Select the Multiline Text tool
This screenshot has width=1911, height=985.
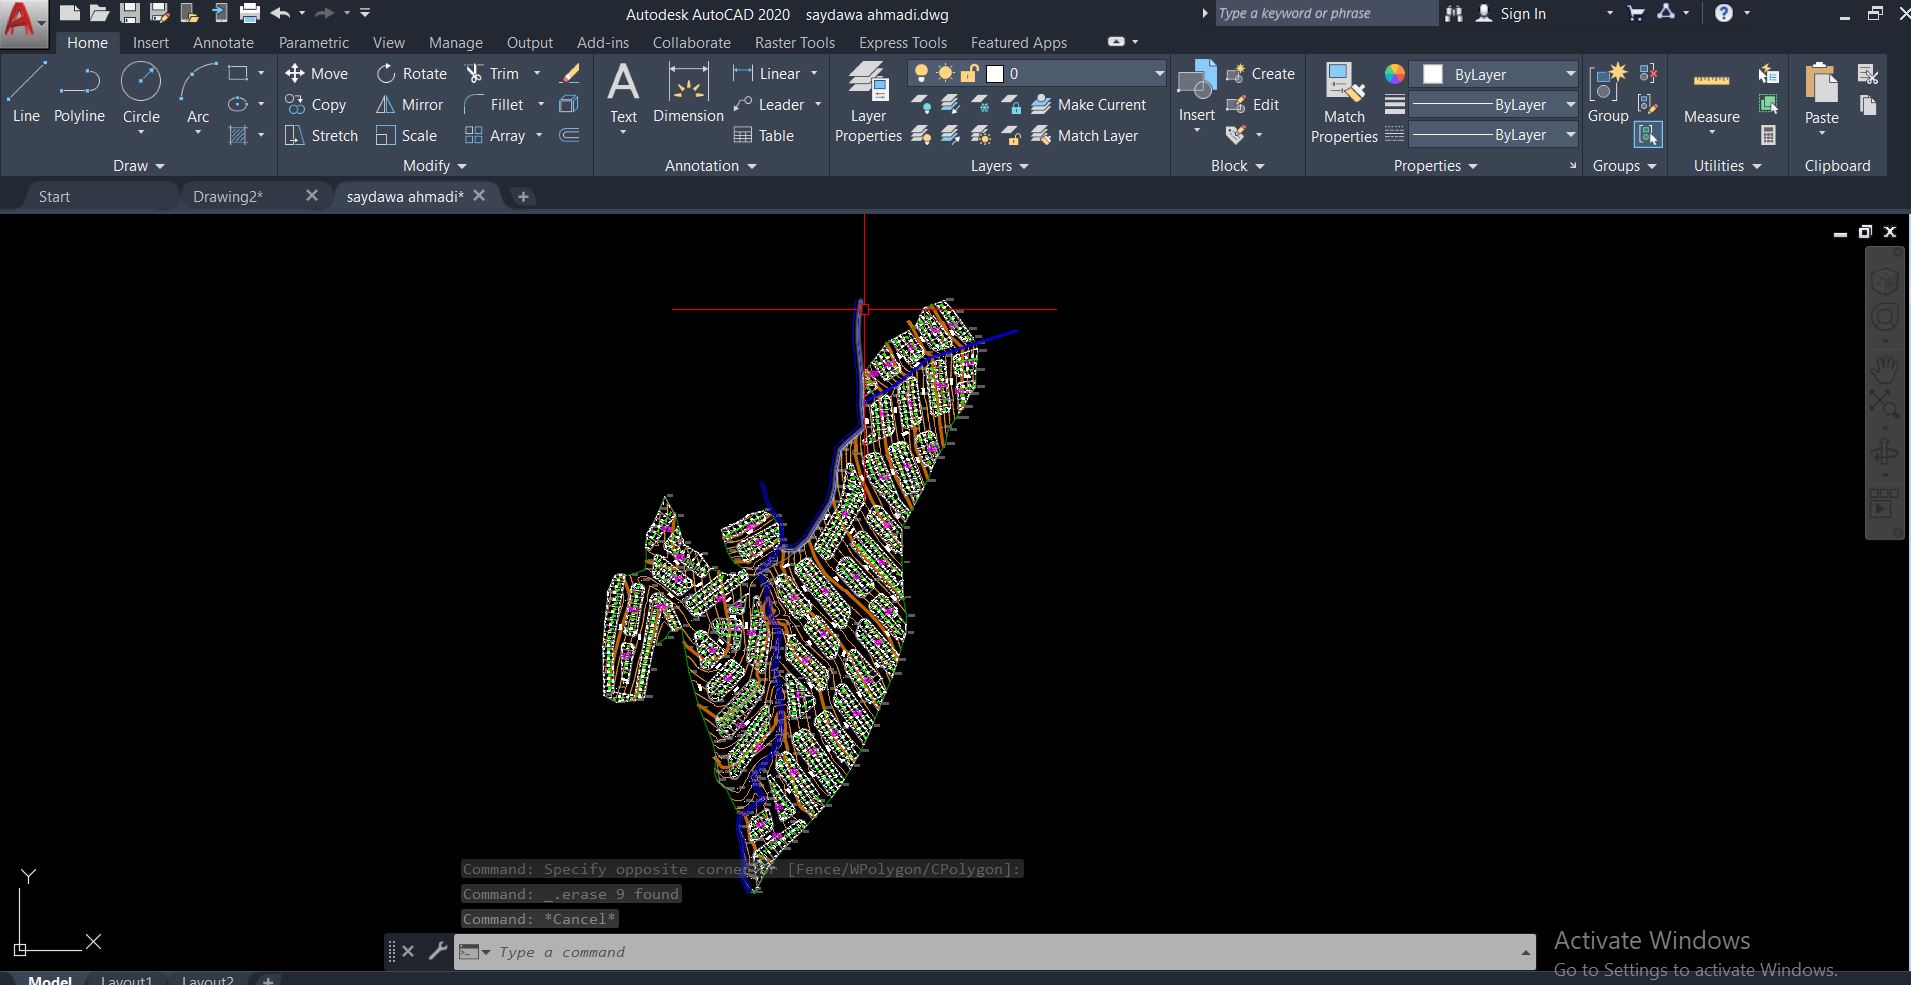(623, 92)
